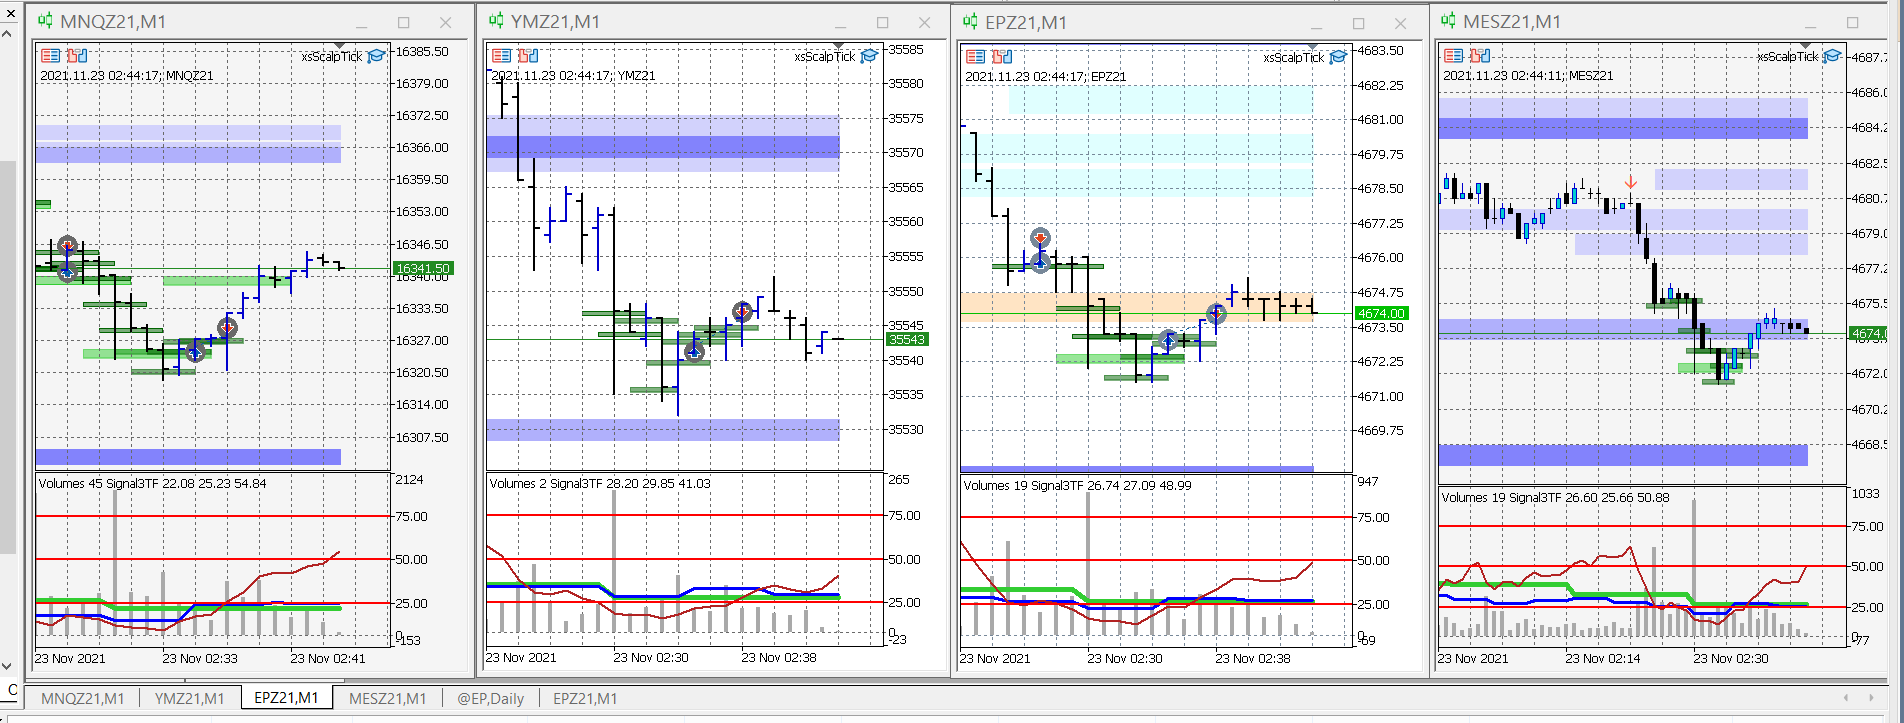Click the left panel scroll-down arrow
This screenshot has height=723, width=1904.
coord(7,666)
